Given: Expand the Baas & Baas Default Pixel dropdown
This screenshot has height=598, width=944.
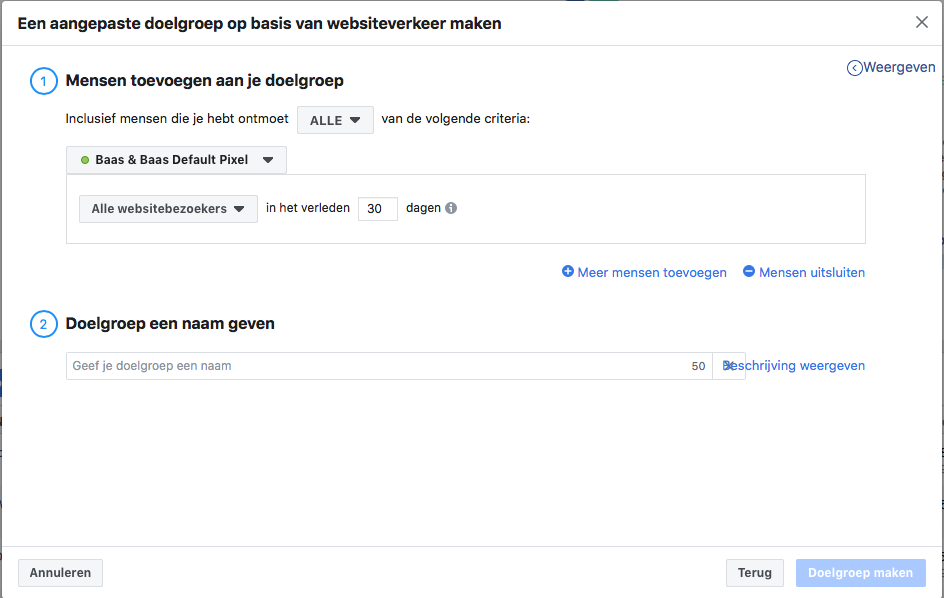Looking at the screenshot, I should coord(176,160).
